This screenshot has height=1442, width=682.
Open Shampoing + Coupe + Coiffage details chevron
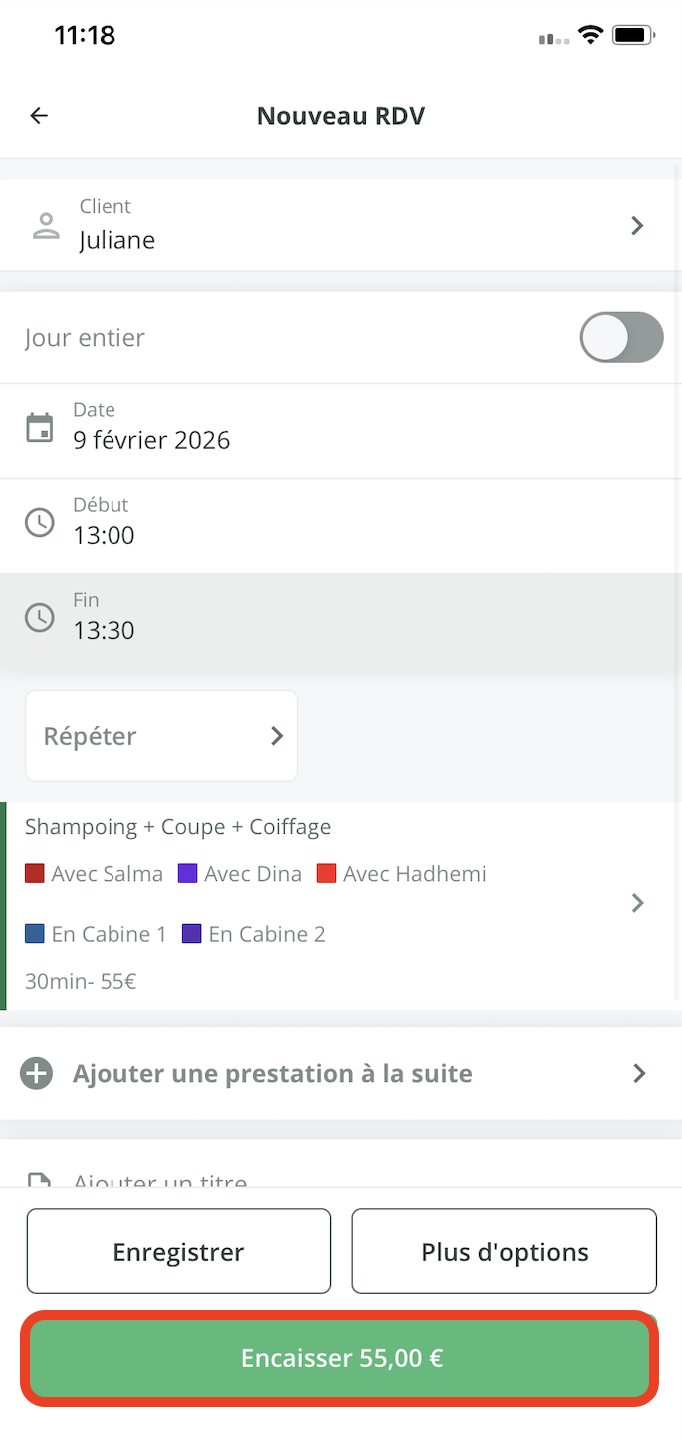(x=637, y=903)
